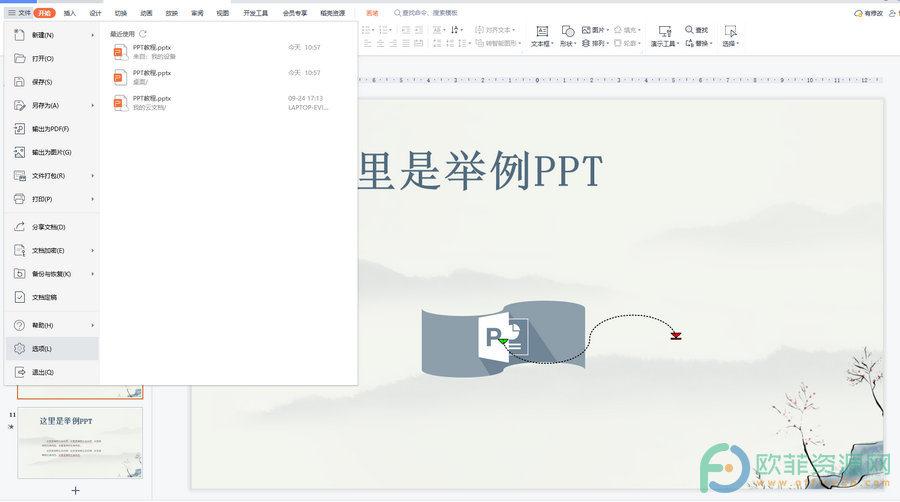Screen dimensions: 900x502
Task: Switch to the 动画 ribbon tab
Action: [x=146, y=13]
